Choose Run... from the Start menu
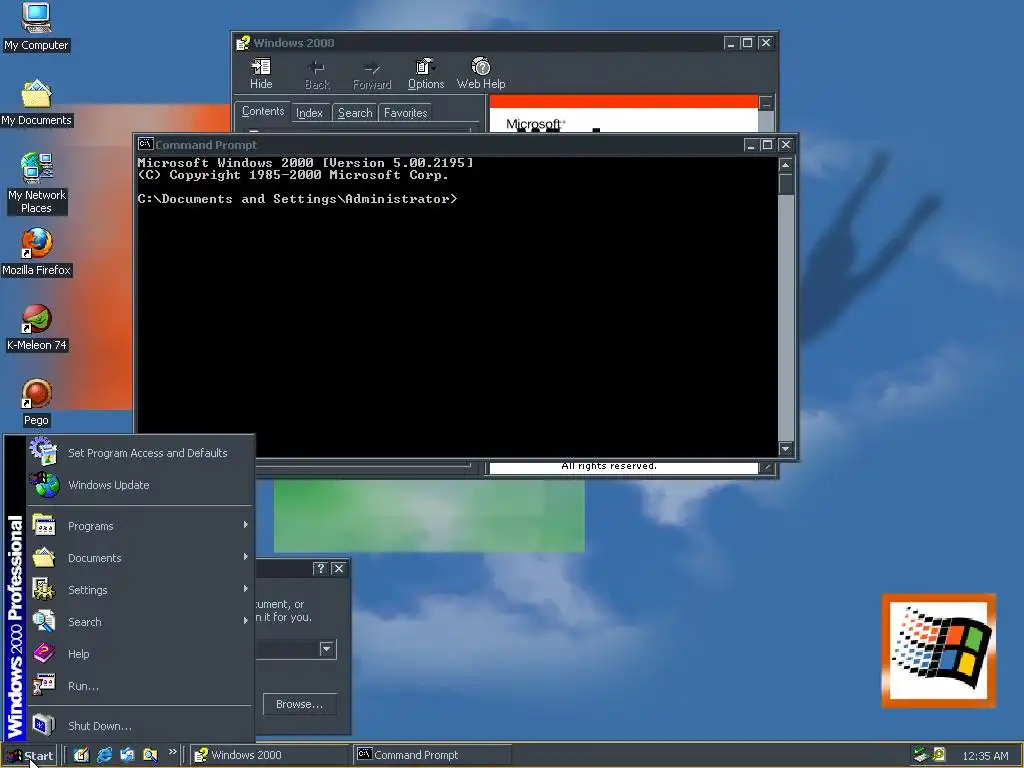 pos(140,686)
